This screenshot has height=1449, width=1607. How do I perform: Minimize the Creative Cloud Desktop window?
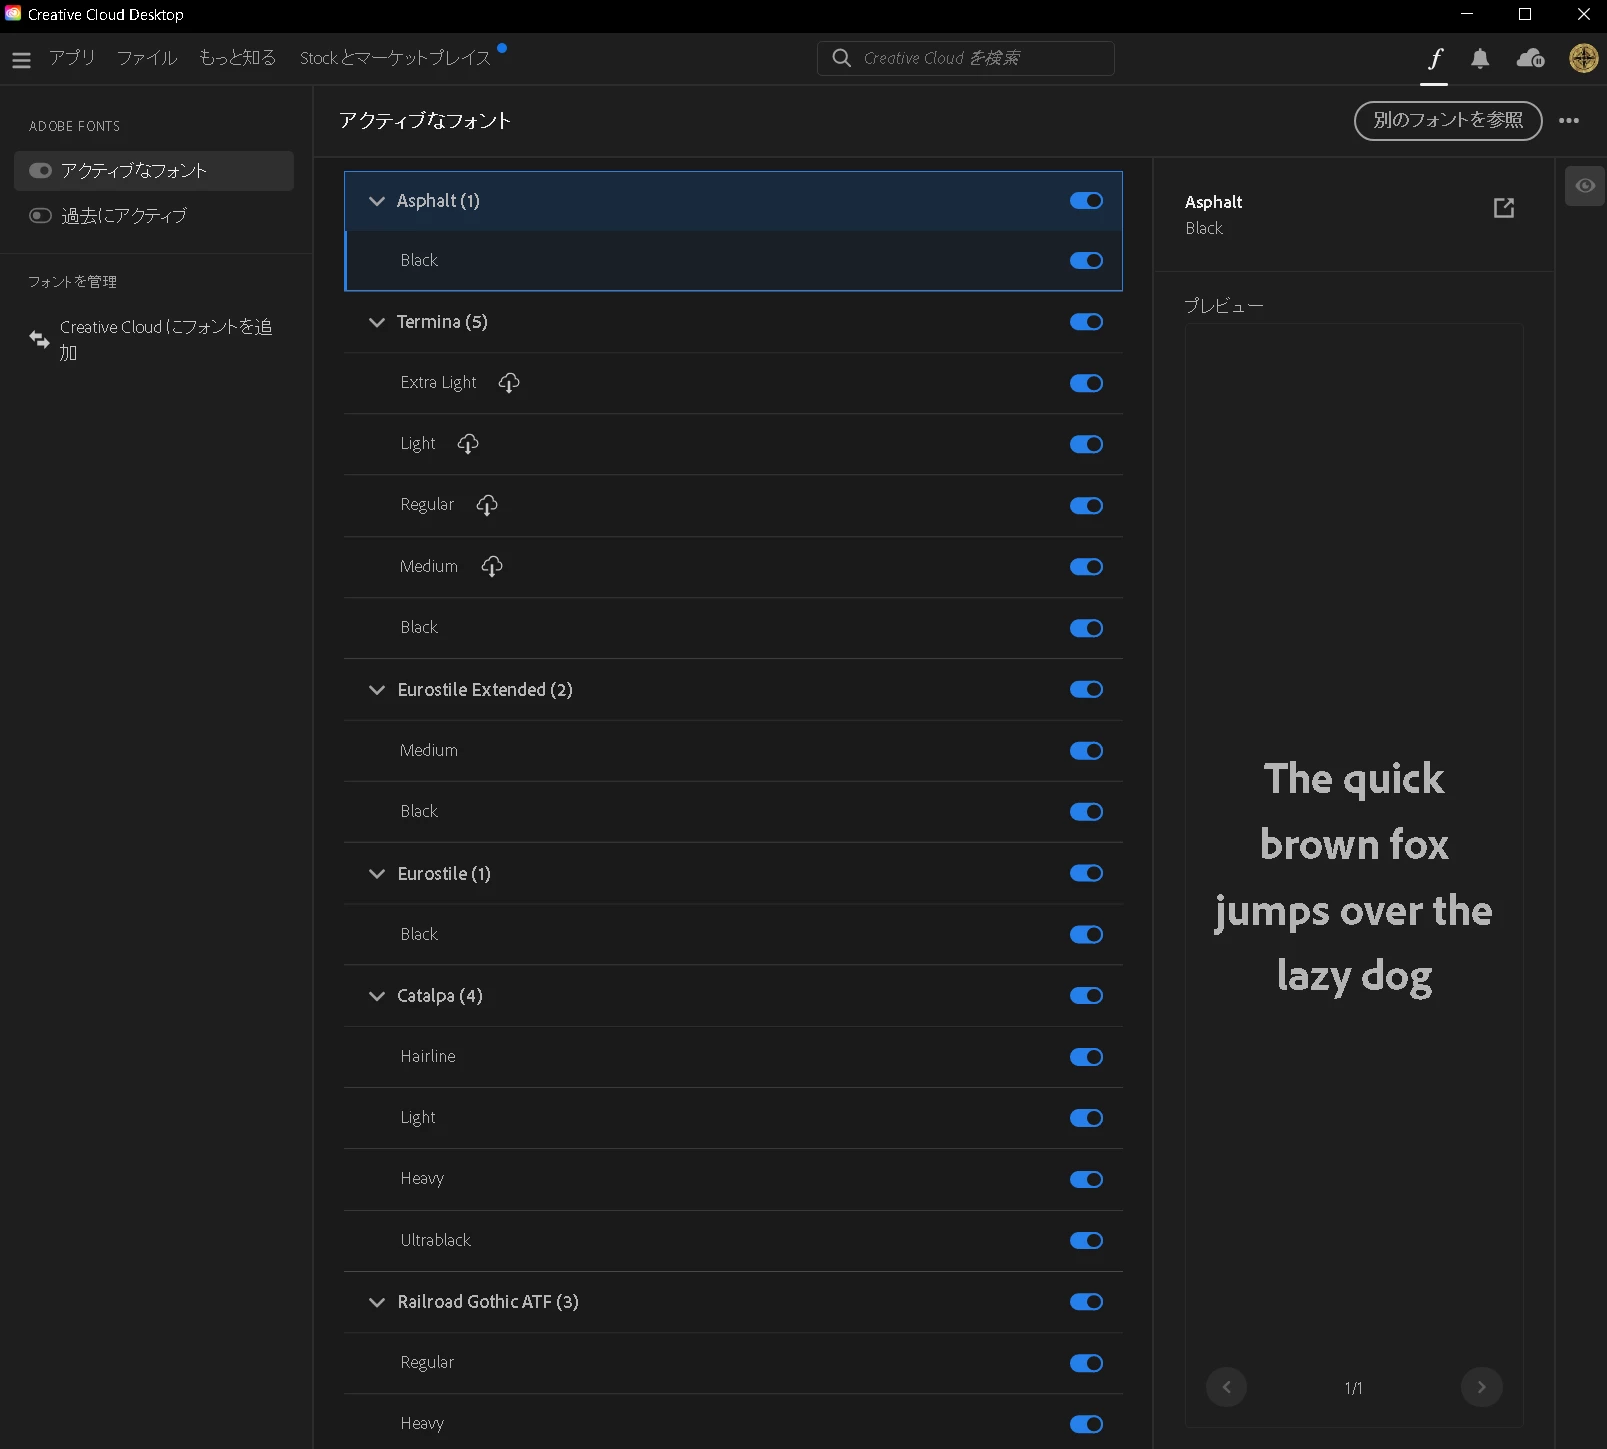point(1467,14)
